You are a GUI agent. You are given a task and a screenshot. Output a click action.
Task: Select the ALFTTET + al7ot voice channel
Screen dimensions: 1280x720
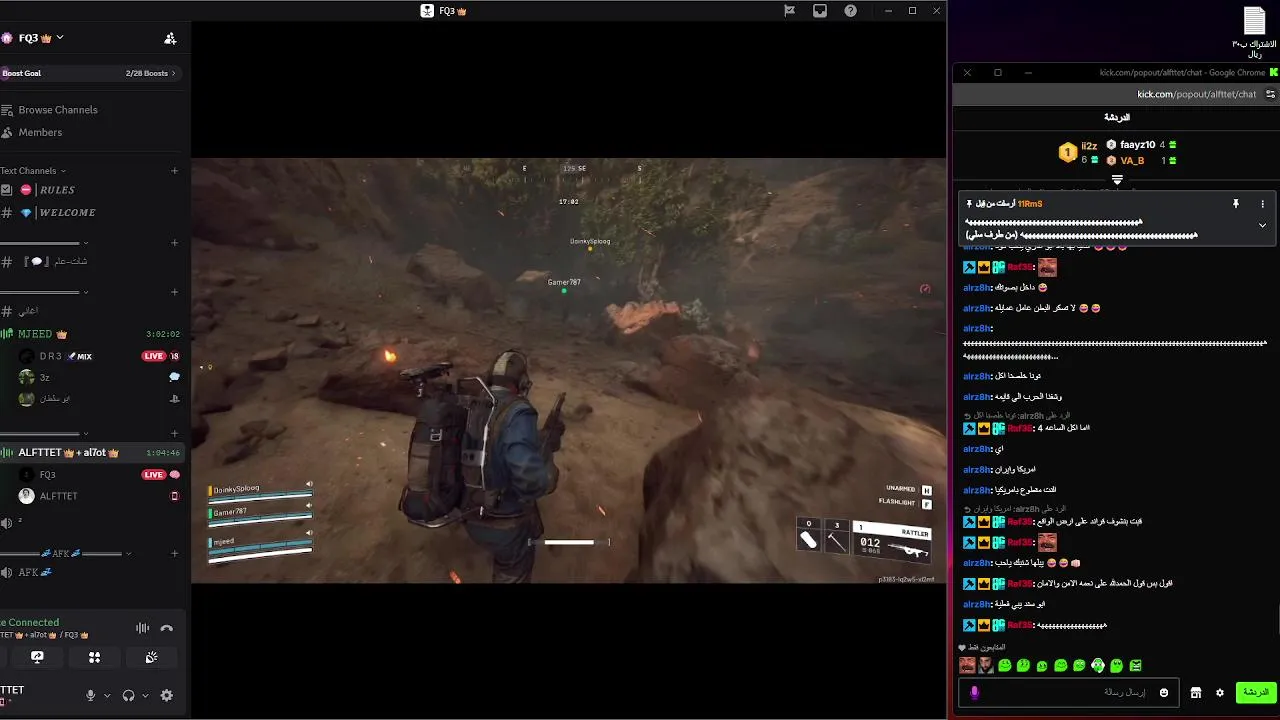(x=90, y=453)
